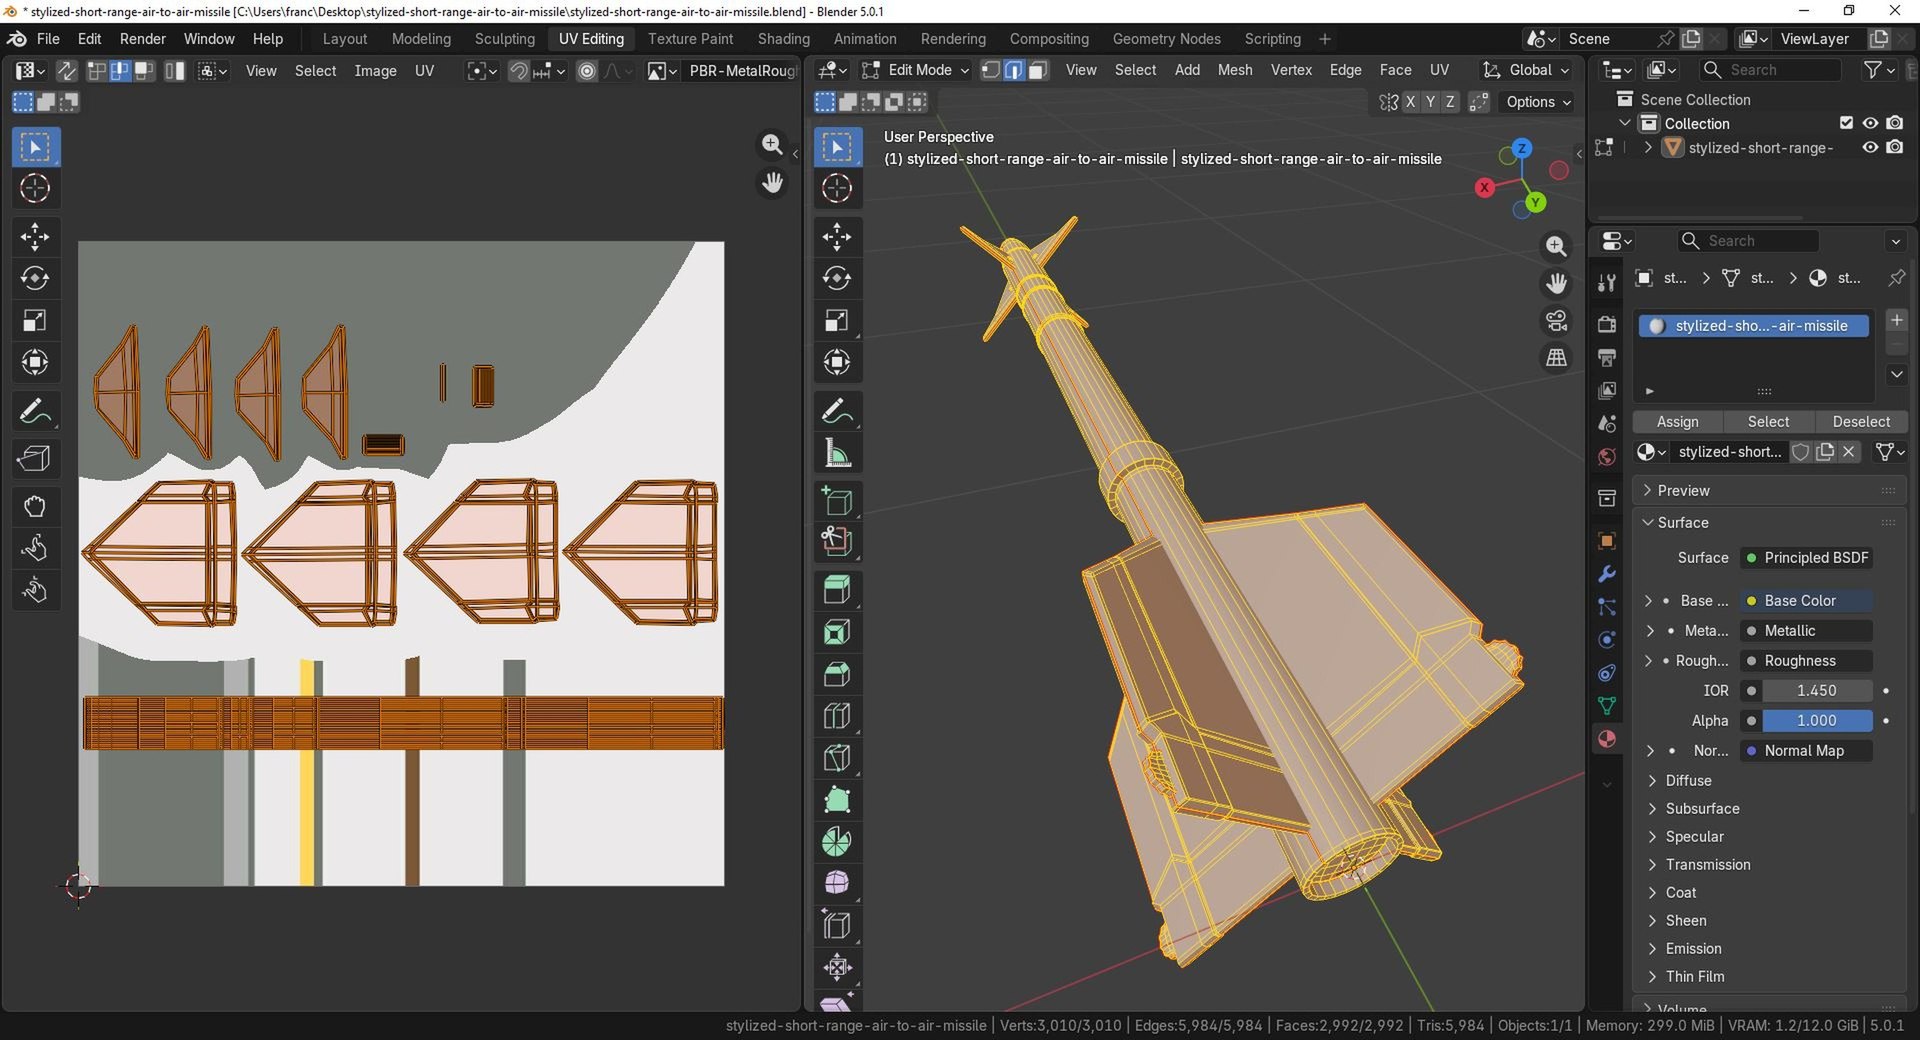Adjust the IOR value field
The height and width of the screenshot is (1040, 1920).
point(1816,691)
